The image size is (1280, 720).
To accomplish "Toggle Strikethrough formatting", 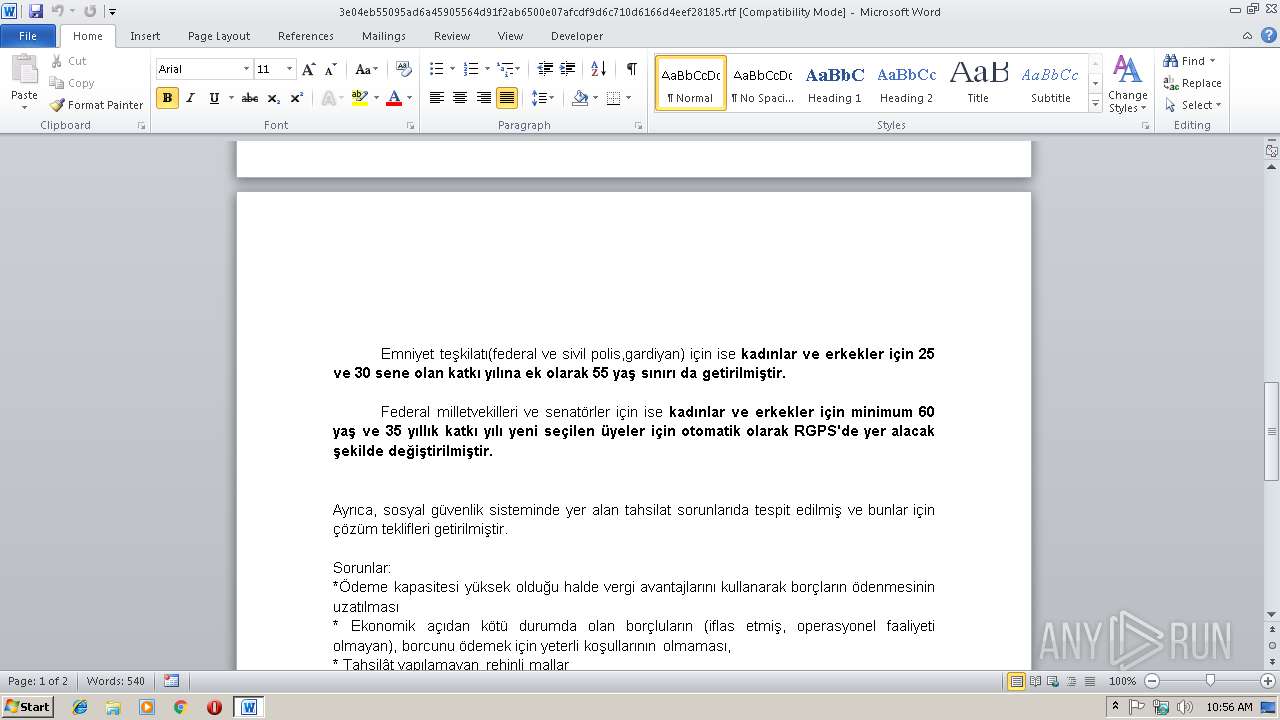I will click(x=250, y=98).
